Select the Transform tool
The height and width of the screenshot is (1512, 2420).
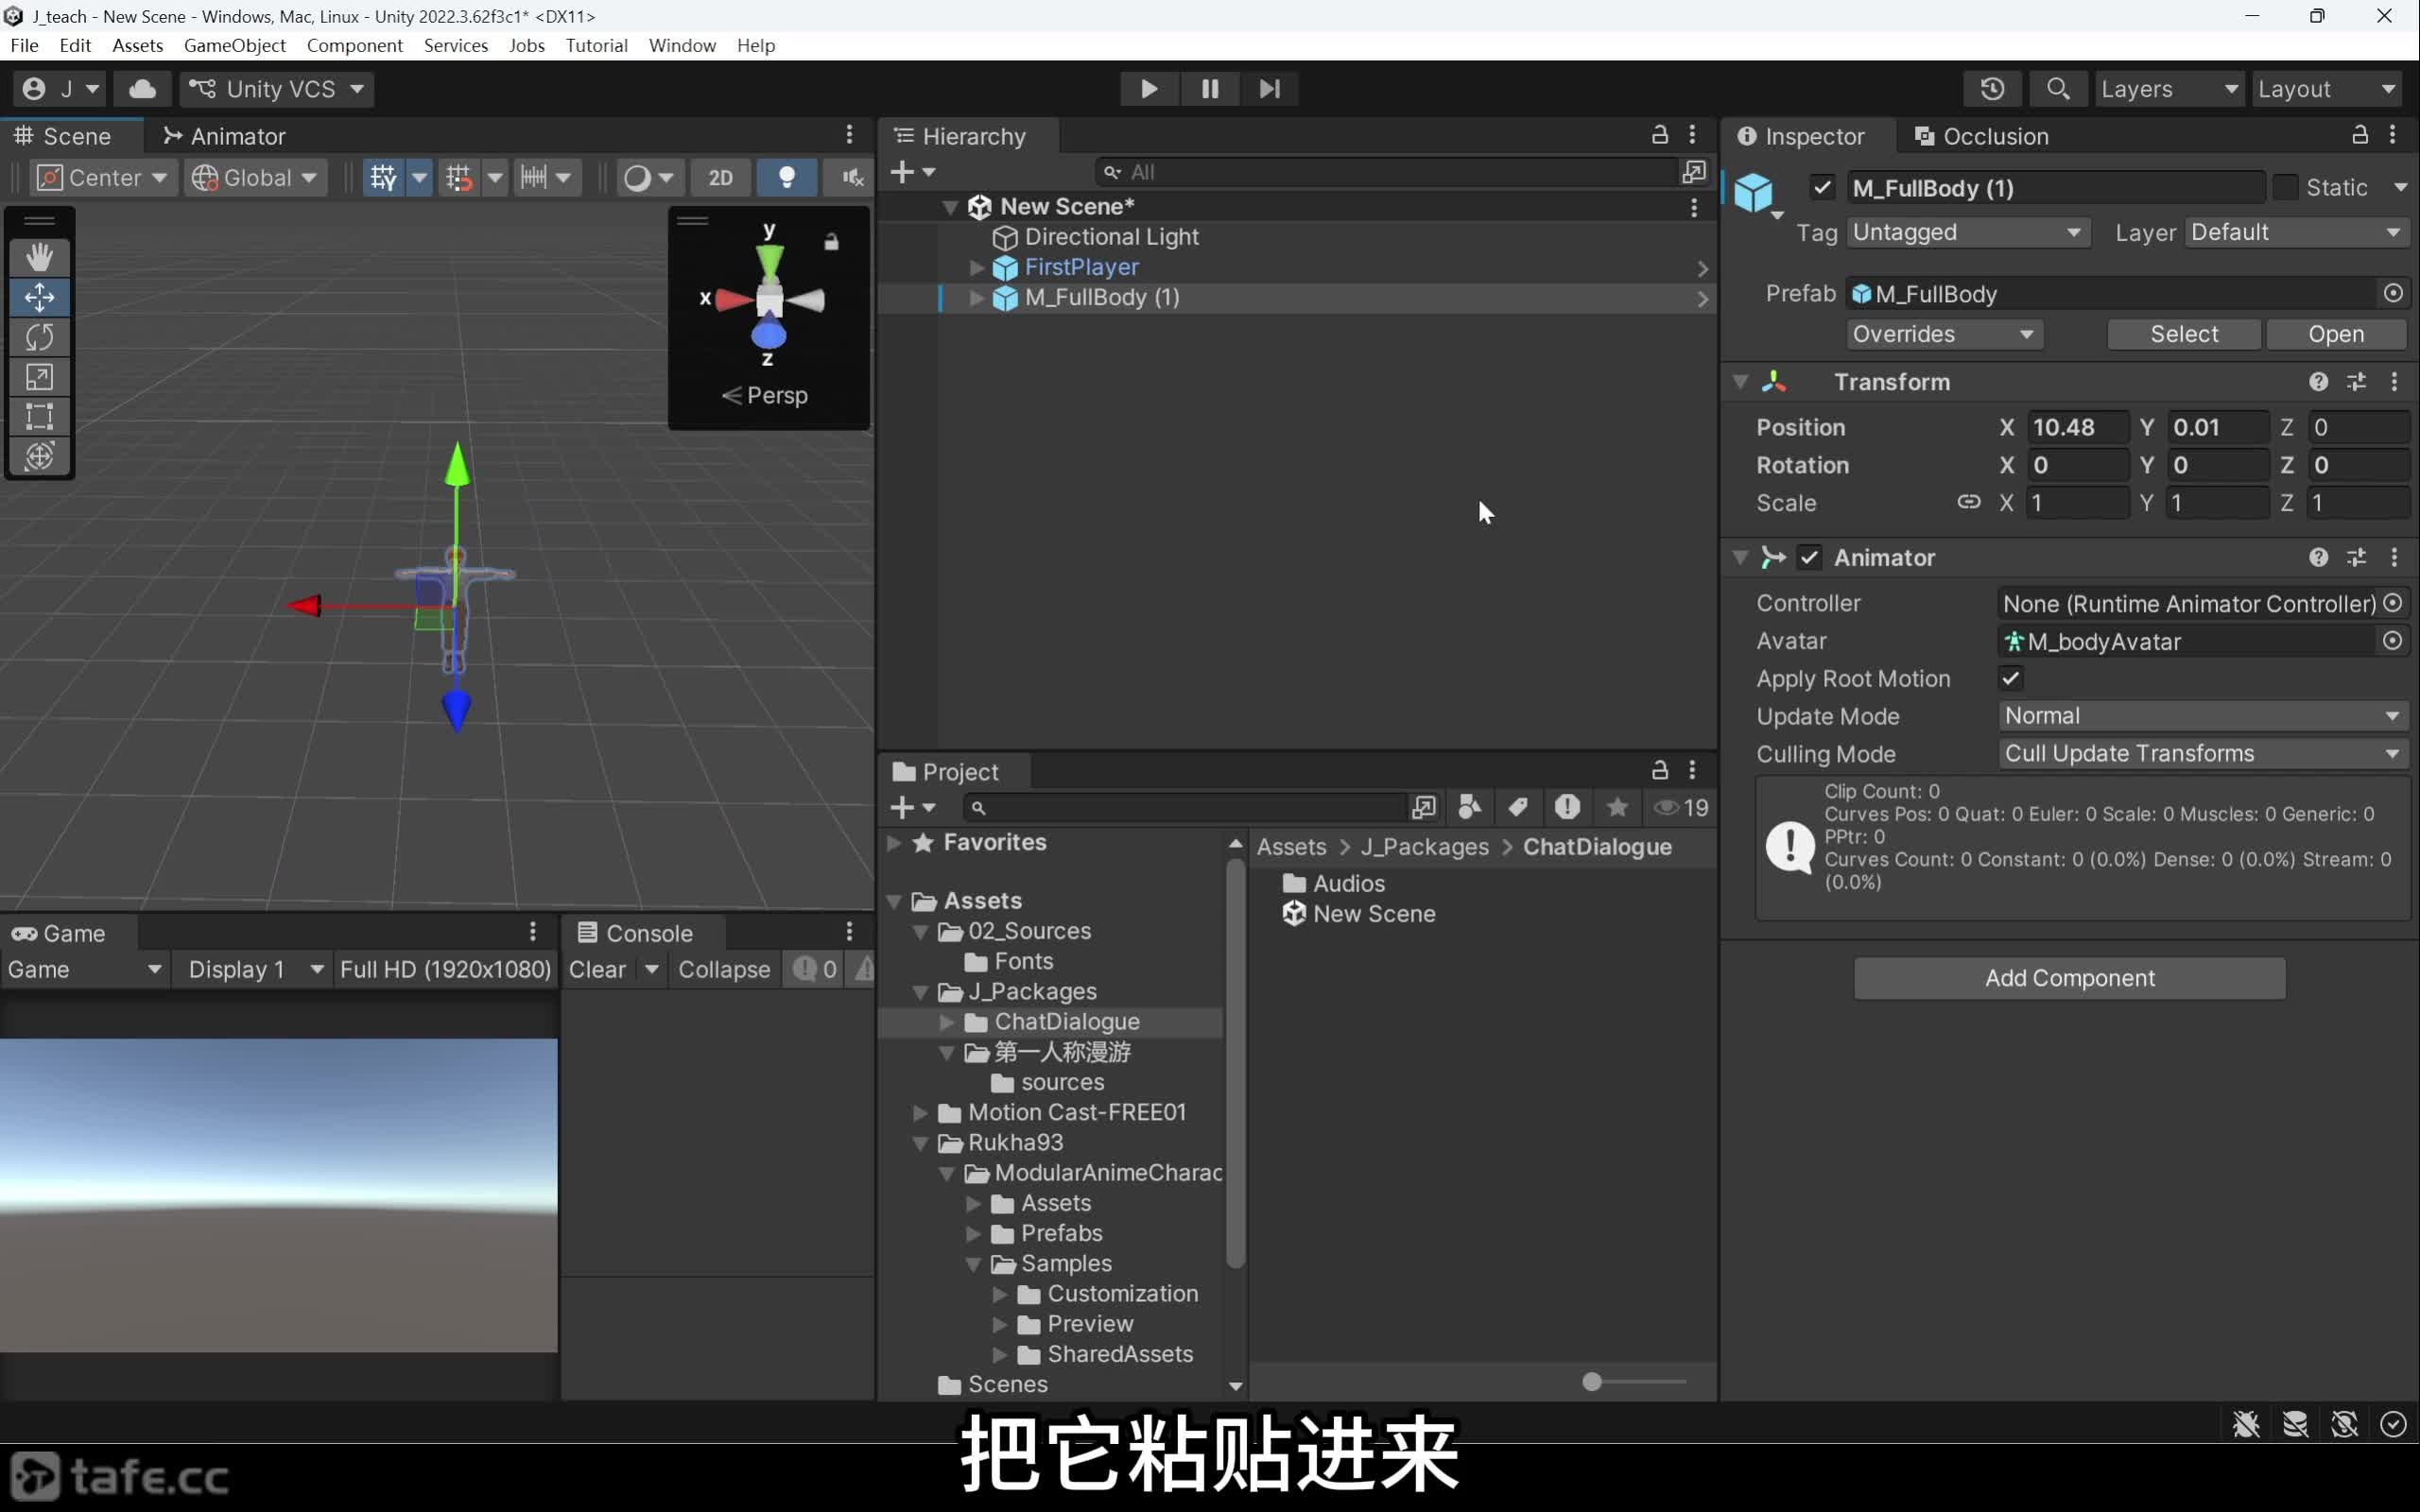click(40, 456)
